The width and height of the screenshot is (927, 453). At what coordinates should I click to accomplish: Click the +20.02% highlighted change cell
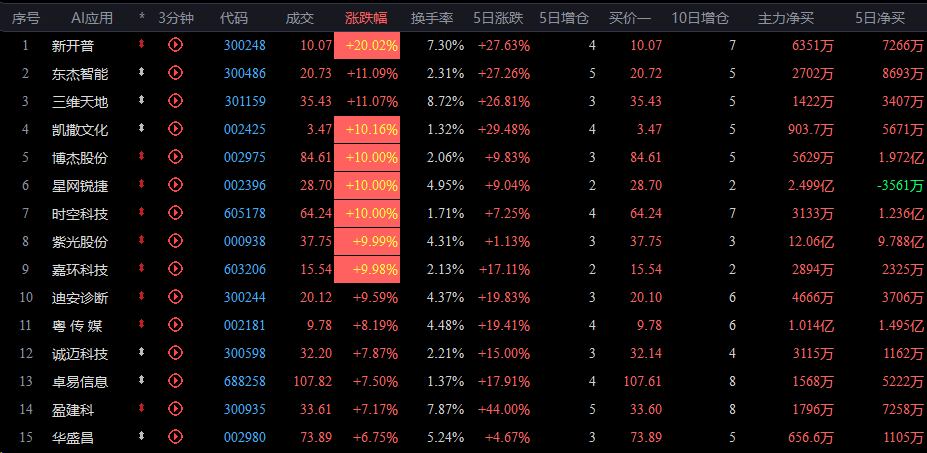pos(367,46)
